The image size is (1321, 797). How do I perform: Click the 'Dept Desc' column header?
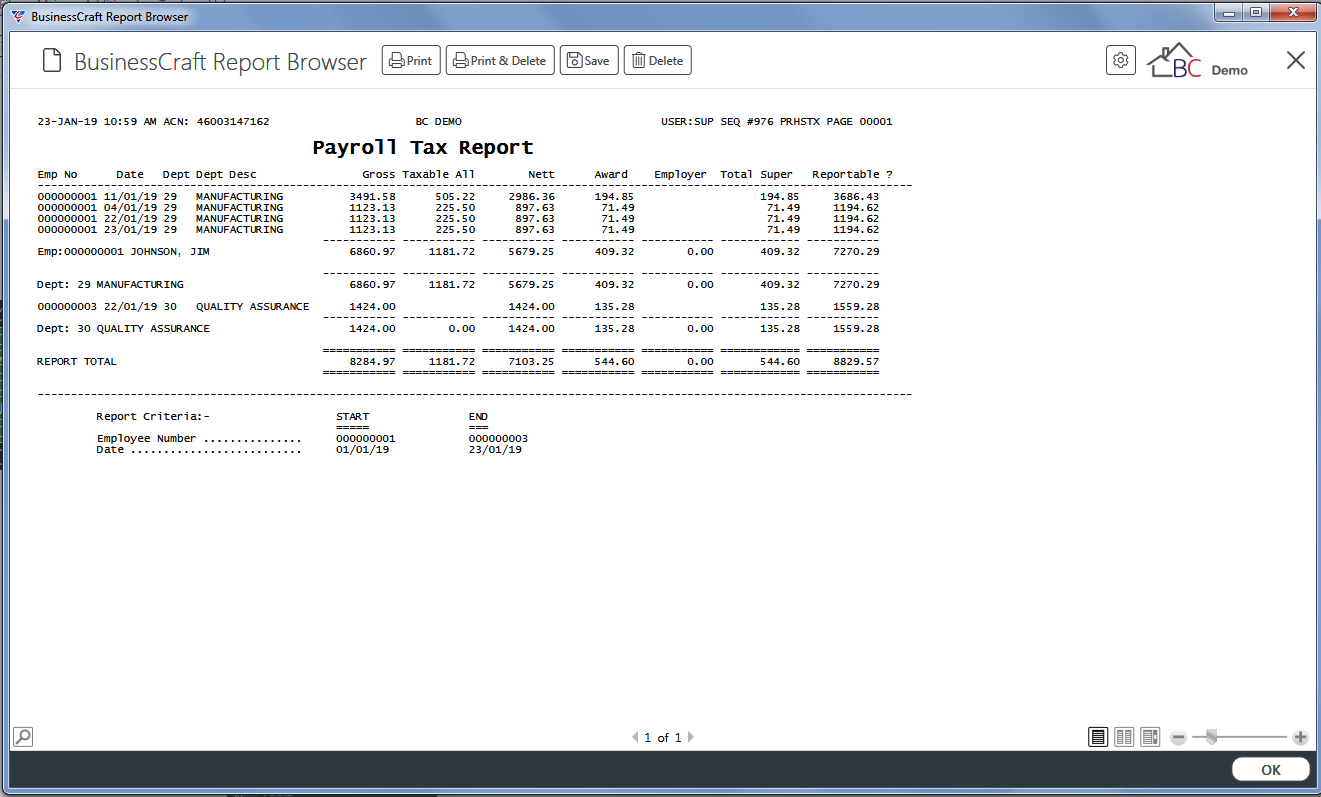point(226,174)
